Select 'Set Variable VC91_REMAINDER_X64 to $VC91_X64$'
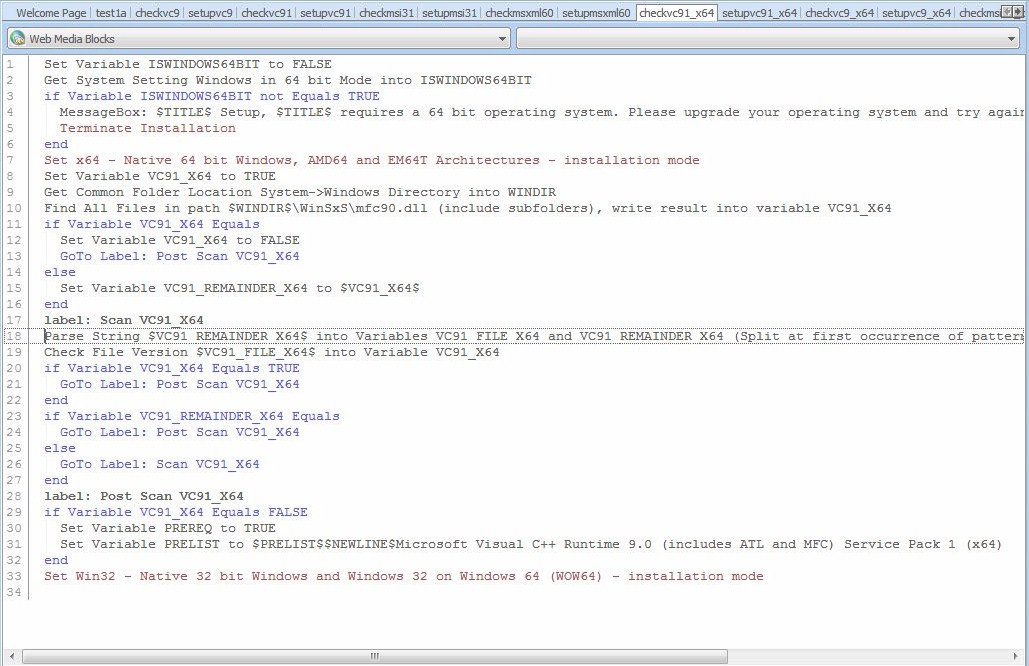 pyautogui.click(x=240, y=288)
